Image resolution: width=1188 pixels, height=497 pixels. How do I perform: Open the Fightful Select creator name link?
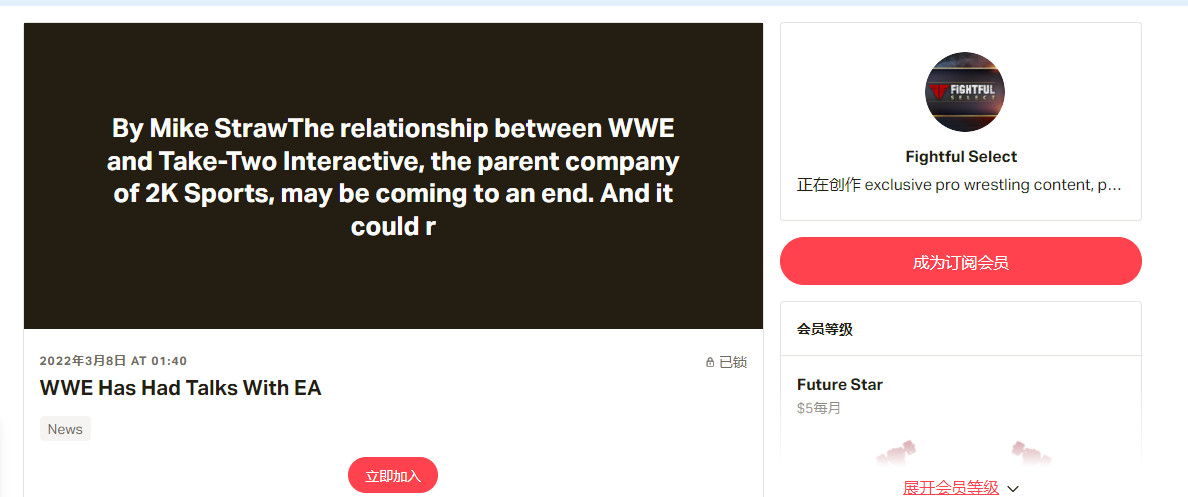click(961, 157)
